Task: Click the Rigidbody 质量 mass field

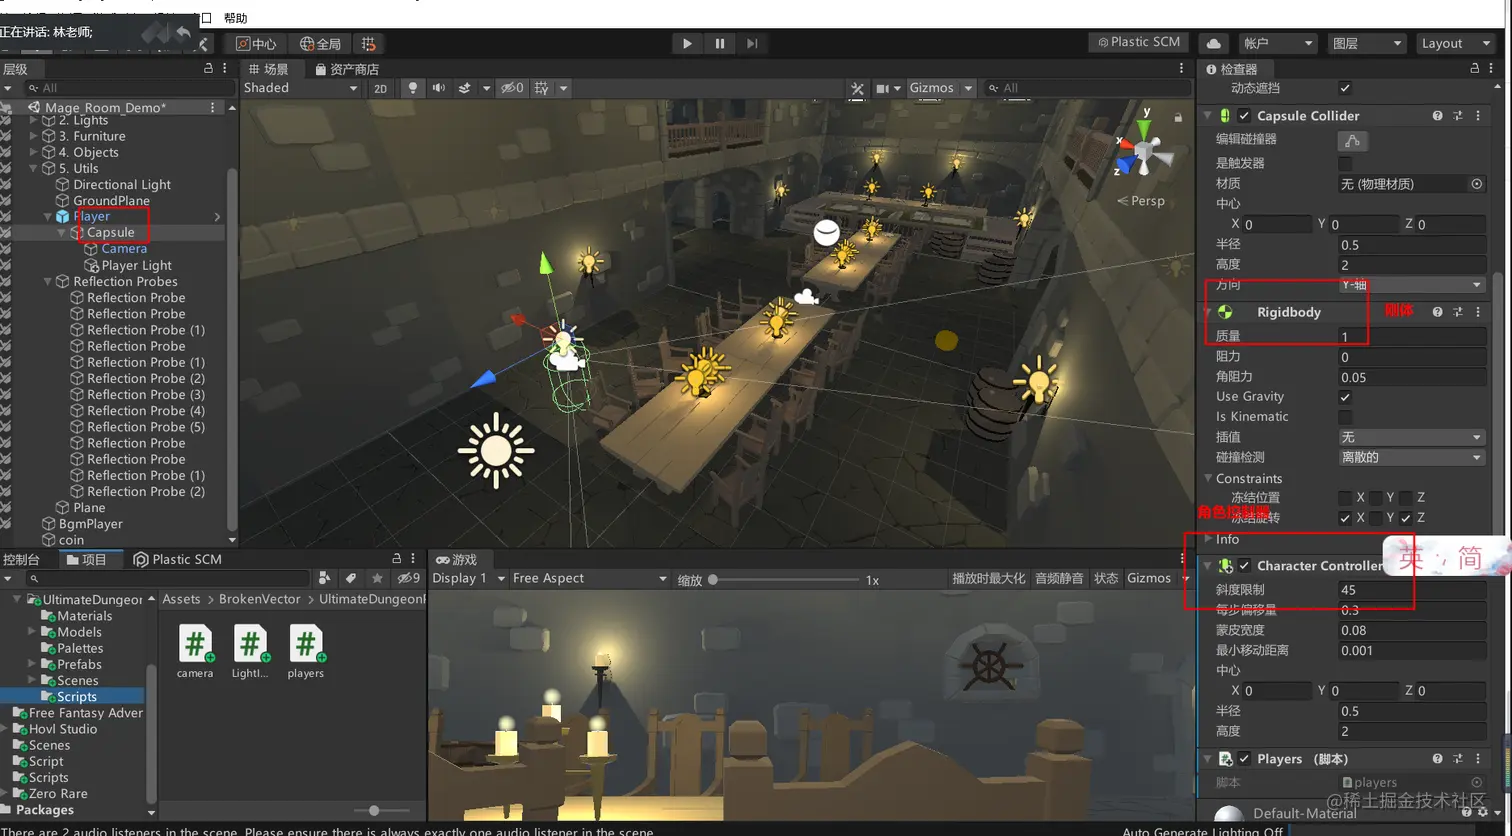Action: 1412,336
